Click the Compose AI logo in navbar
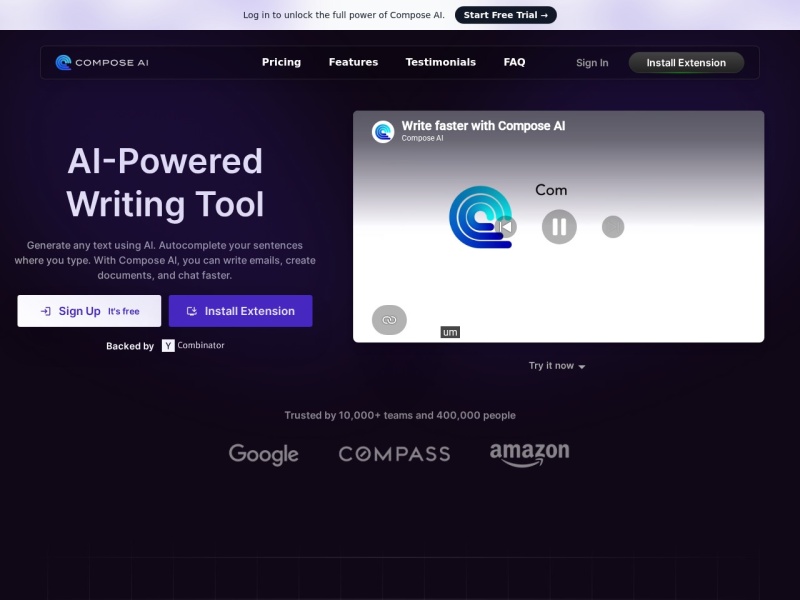The image size is (800, 600). pyautogui.click(x=102, y=62)
